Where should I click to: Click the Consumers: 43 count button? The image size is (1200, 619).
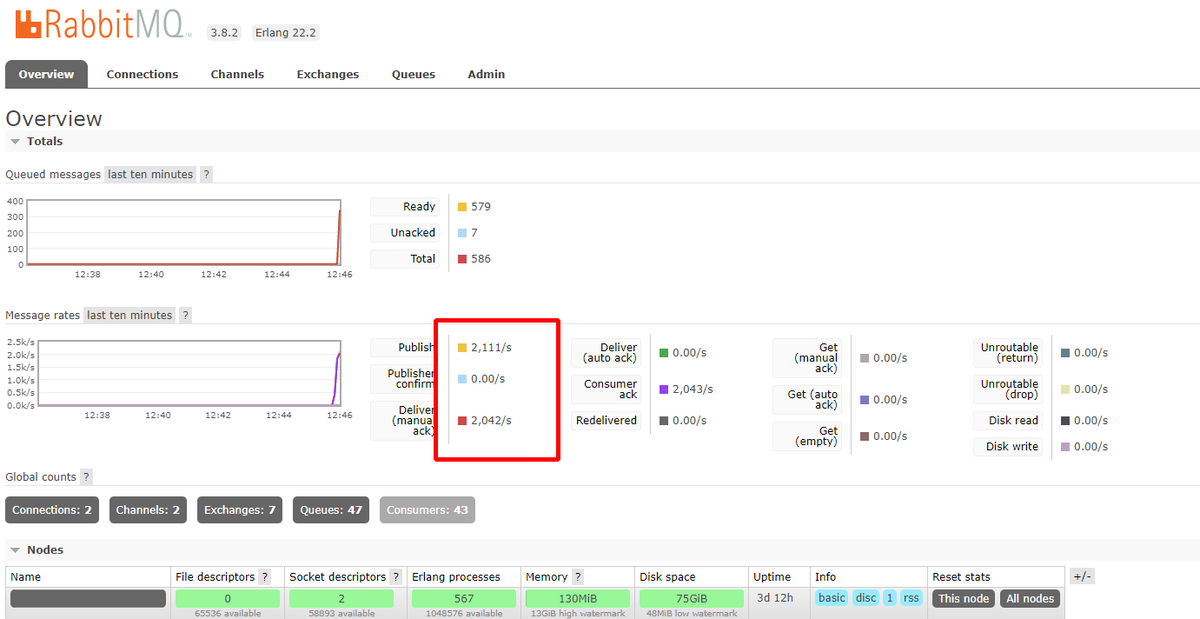[x=427, y=510]
